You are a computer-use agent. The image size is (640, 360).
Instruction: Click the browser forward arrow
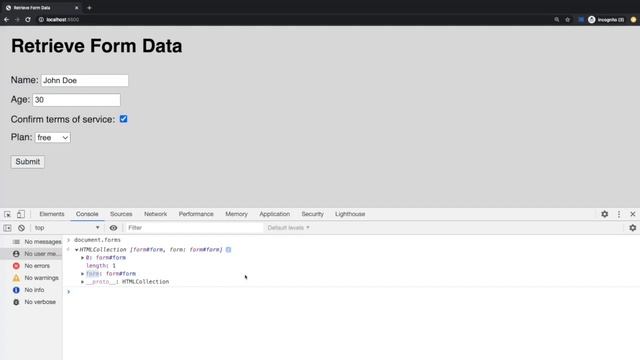pyautogui.click(x=17, y=20)
